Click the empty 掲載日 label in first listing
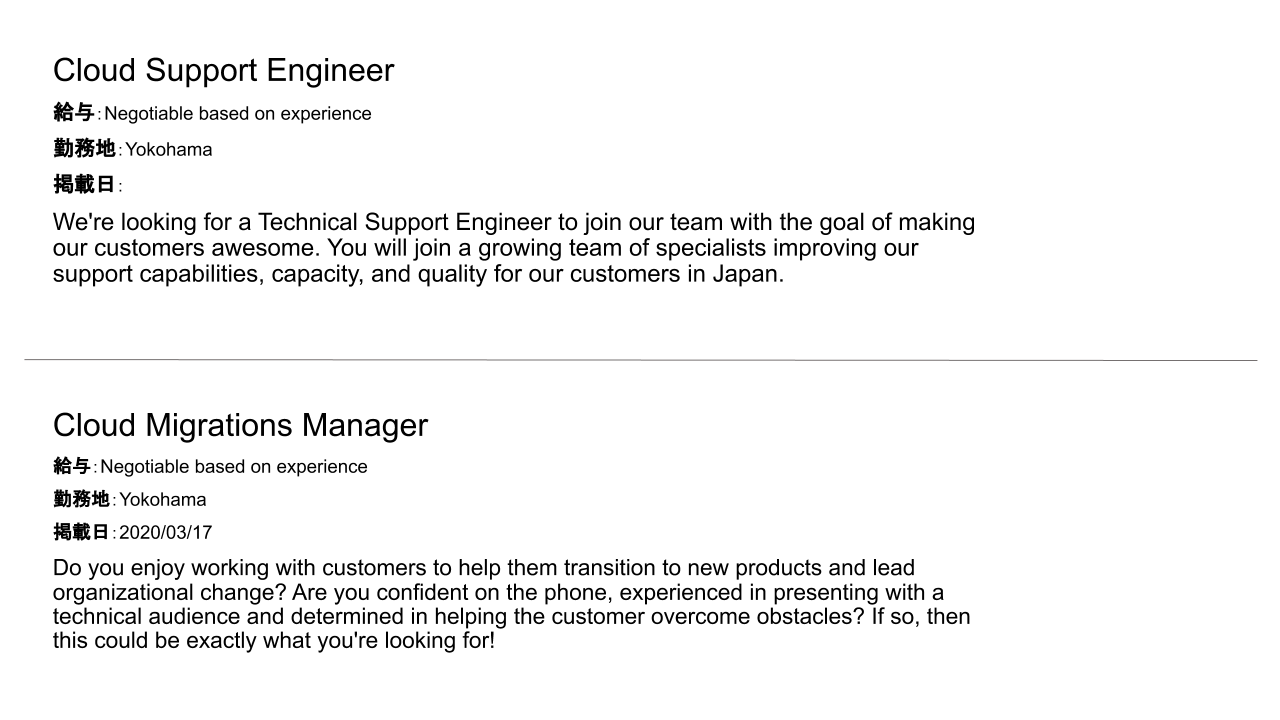1280x720 pixels. coord(85,185)
